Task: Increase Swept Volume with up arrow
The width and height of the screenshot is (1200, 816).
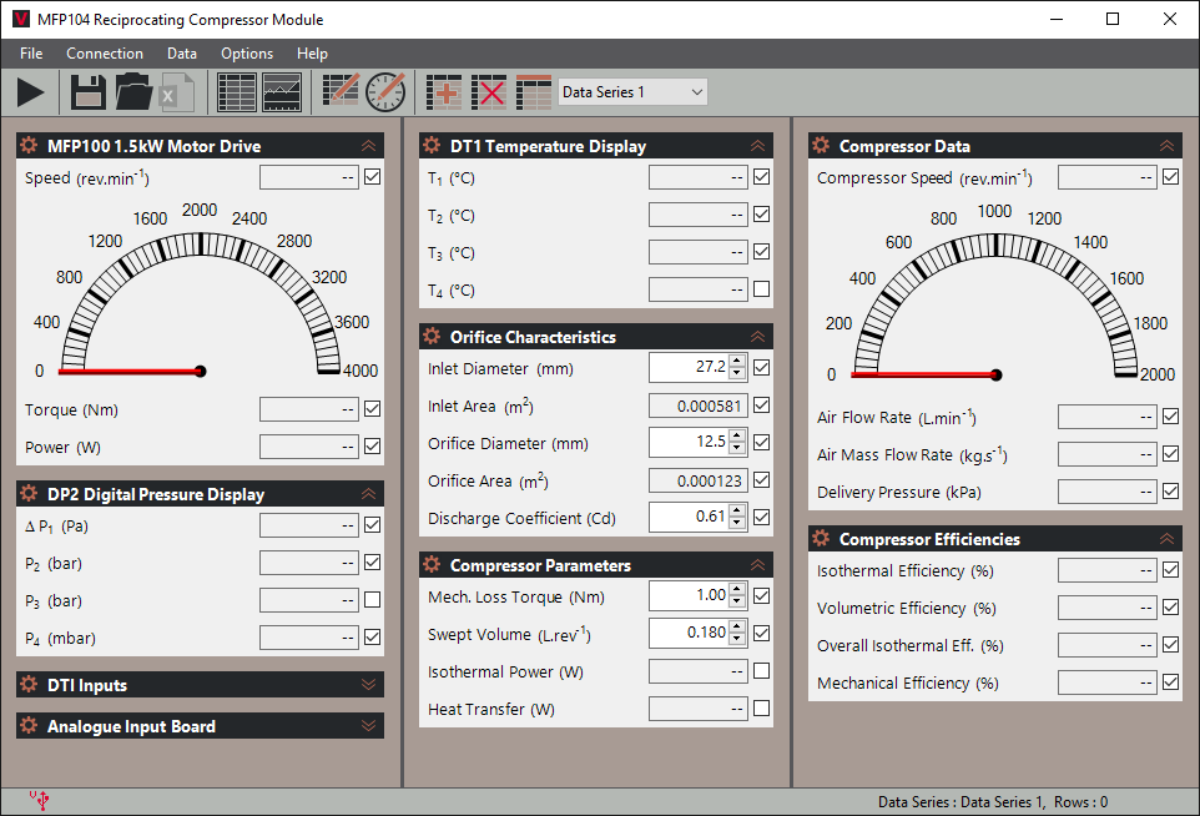Action: click(738, 626)
